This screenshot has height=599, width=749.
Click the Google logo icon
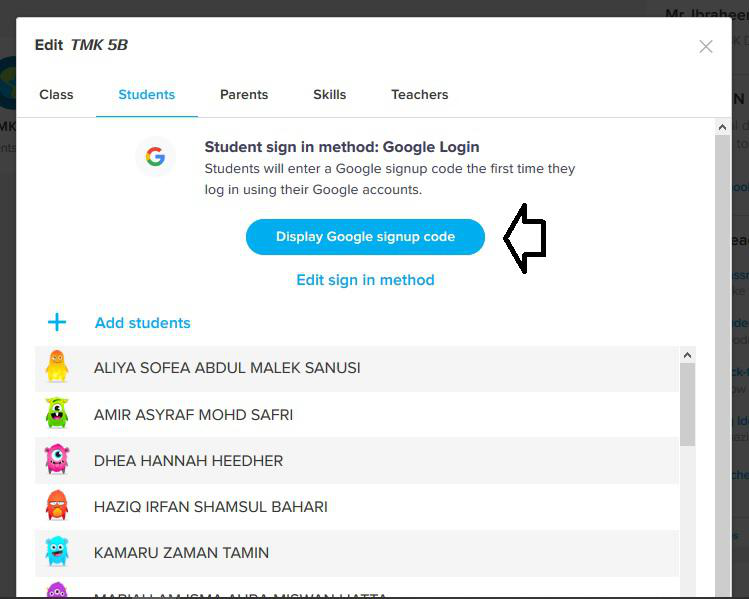click(x=155, y=157)
